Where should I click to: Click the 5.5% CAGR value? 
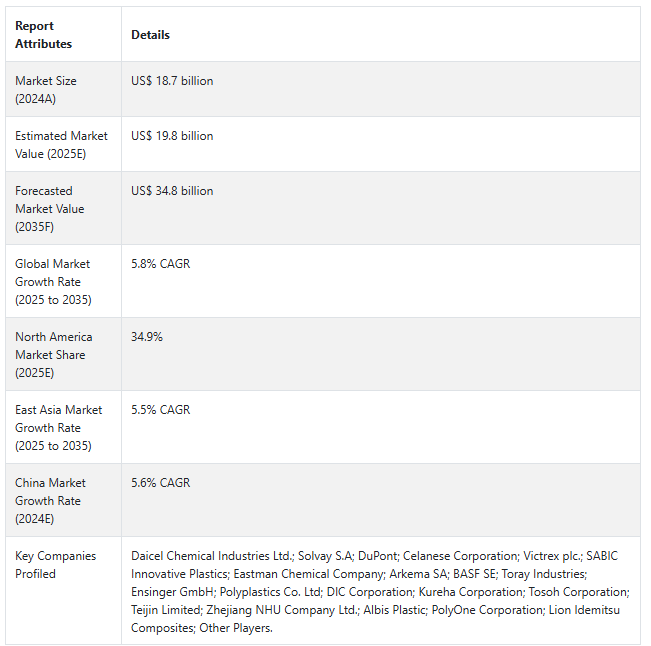[160, 410]
